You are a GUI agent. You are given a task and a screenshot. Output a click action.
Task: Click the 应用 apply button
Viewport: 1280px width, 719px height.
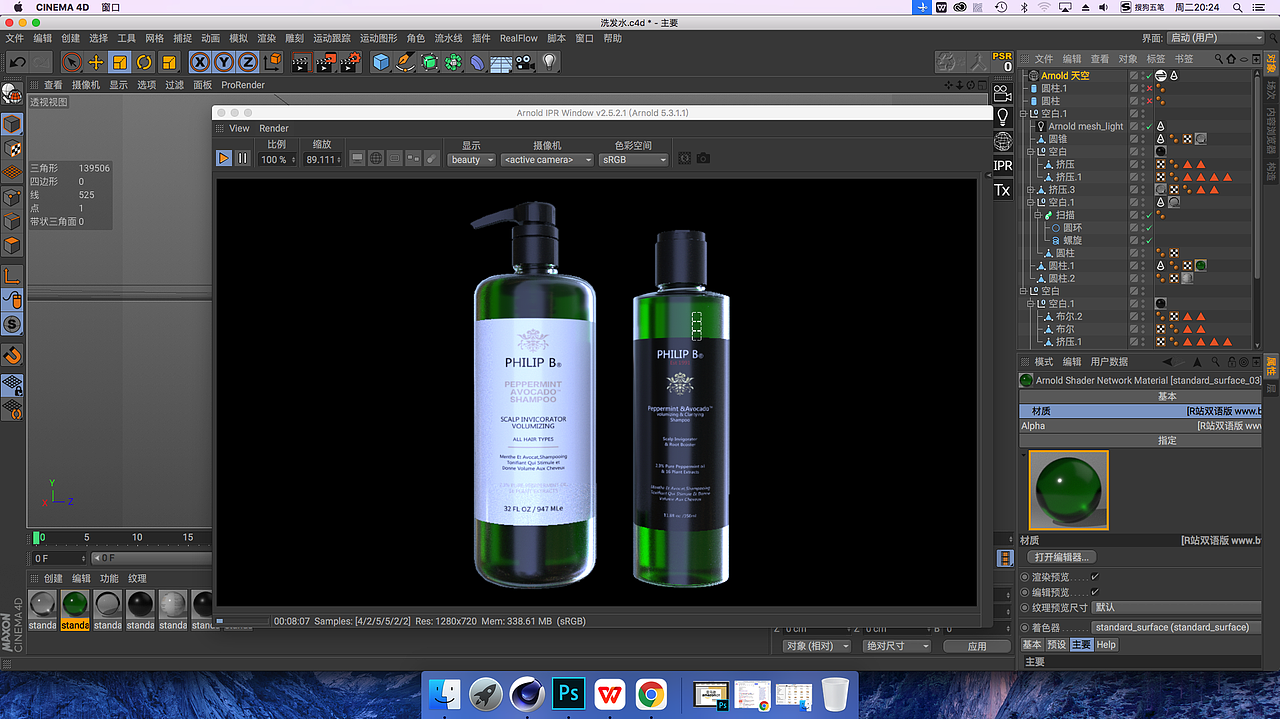[x=977, y=646]
